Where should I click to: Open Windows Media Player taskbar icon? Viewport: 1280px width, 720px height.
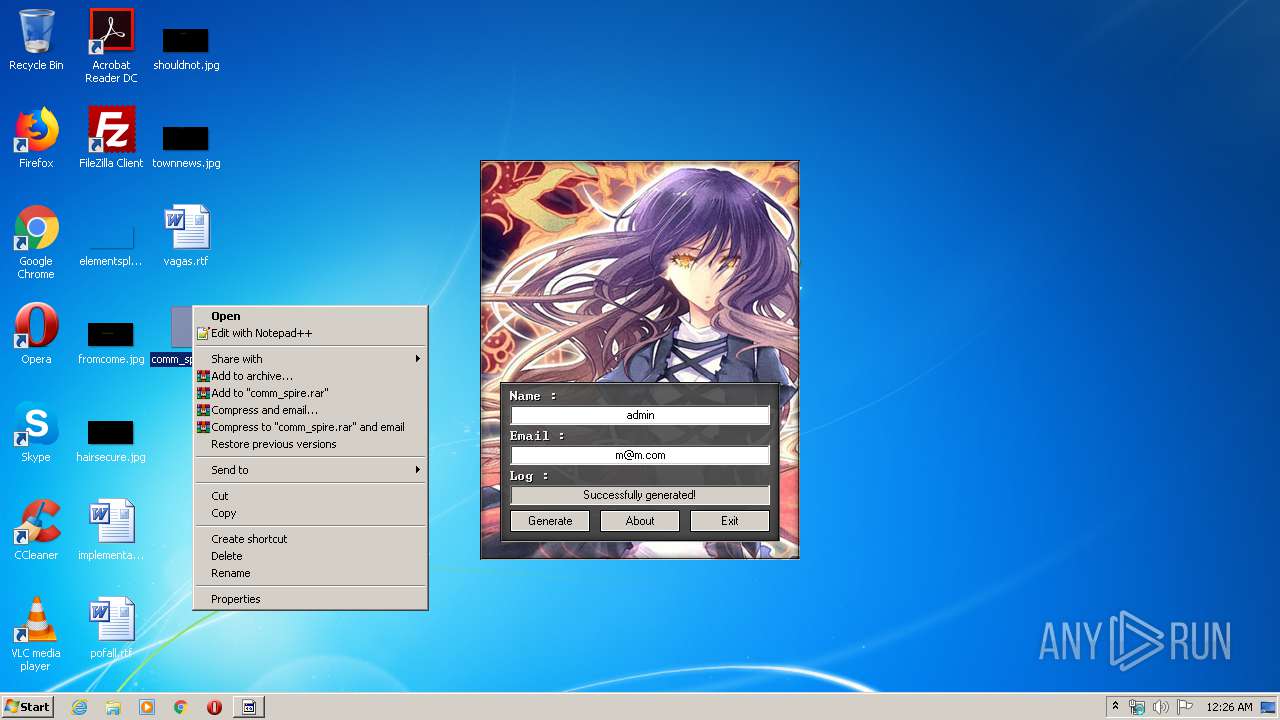click(x=147, y=707)
